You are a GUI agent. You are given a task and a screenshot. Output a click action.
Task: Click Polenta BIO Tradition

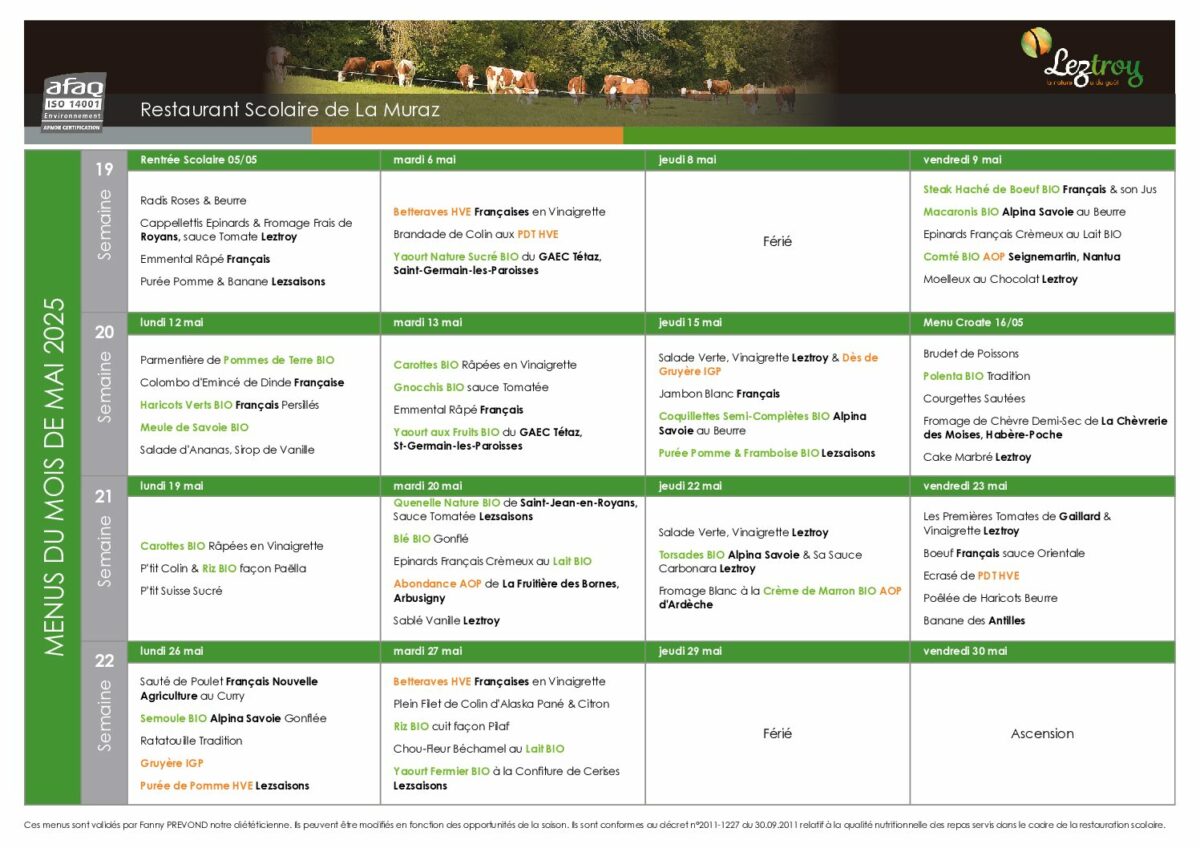[x=976, y=377]
